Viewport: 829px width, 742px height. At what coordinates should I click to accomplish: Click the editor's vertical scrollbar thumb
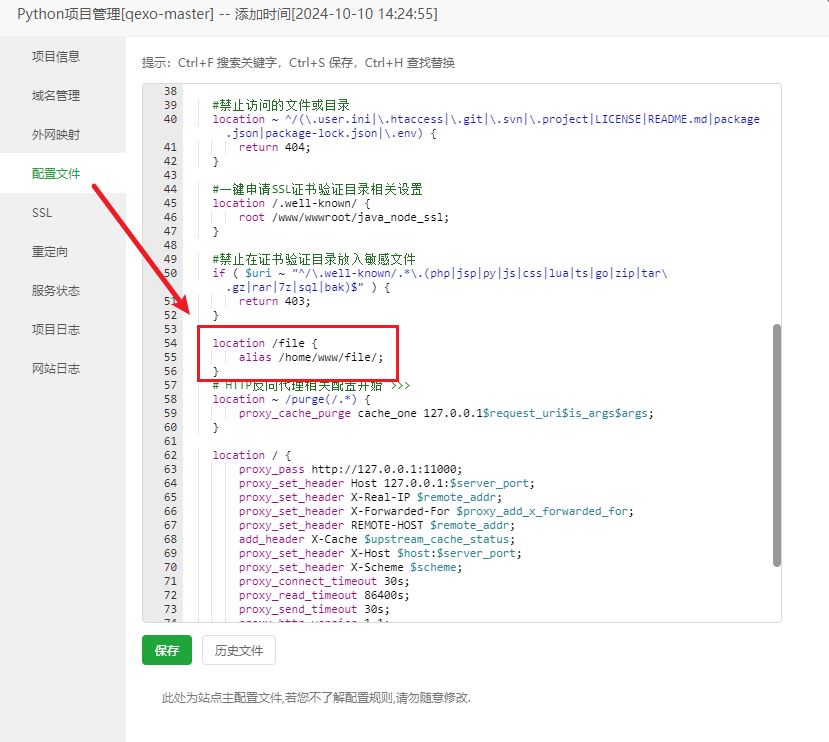click(776, 445)
